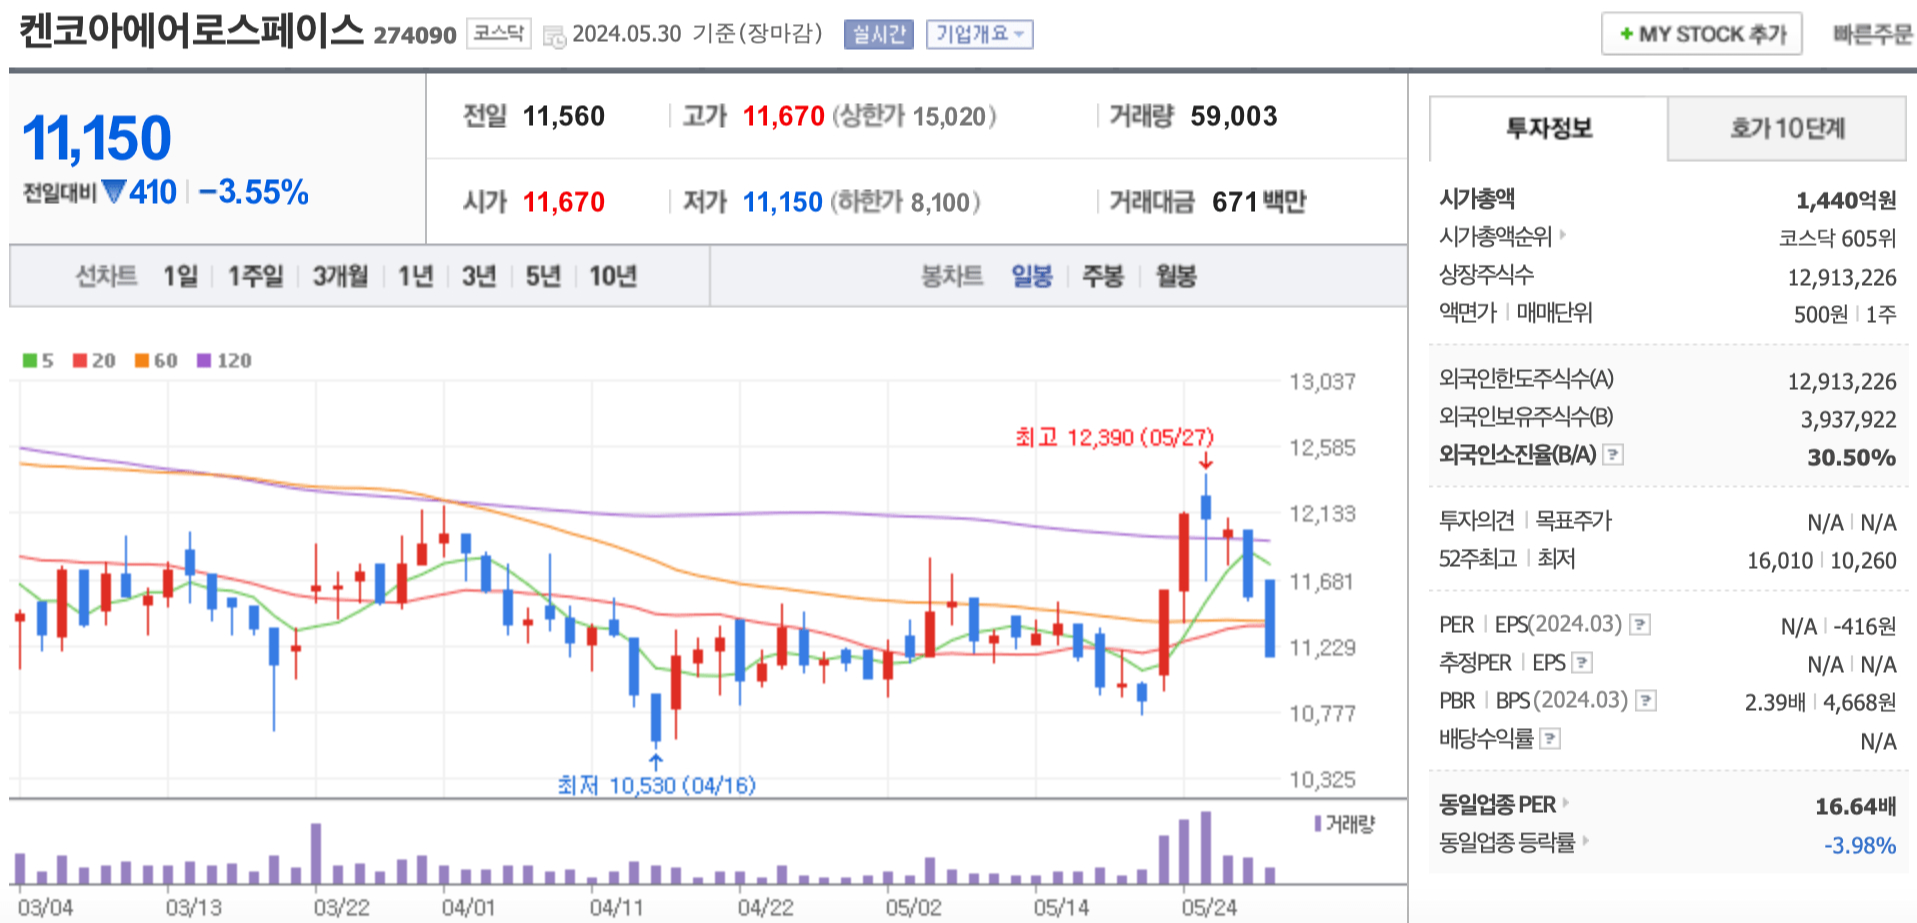Expand the 동일업종 PER arrow link
Image resolution: width=1917 pixels, height=923 pixels.
(x=1567, y=802)
